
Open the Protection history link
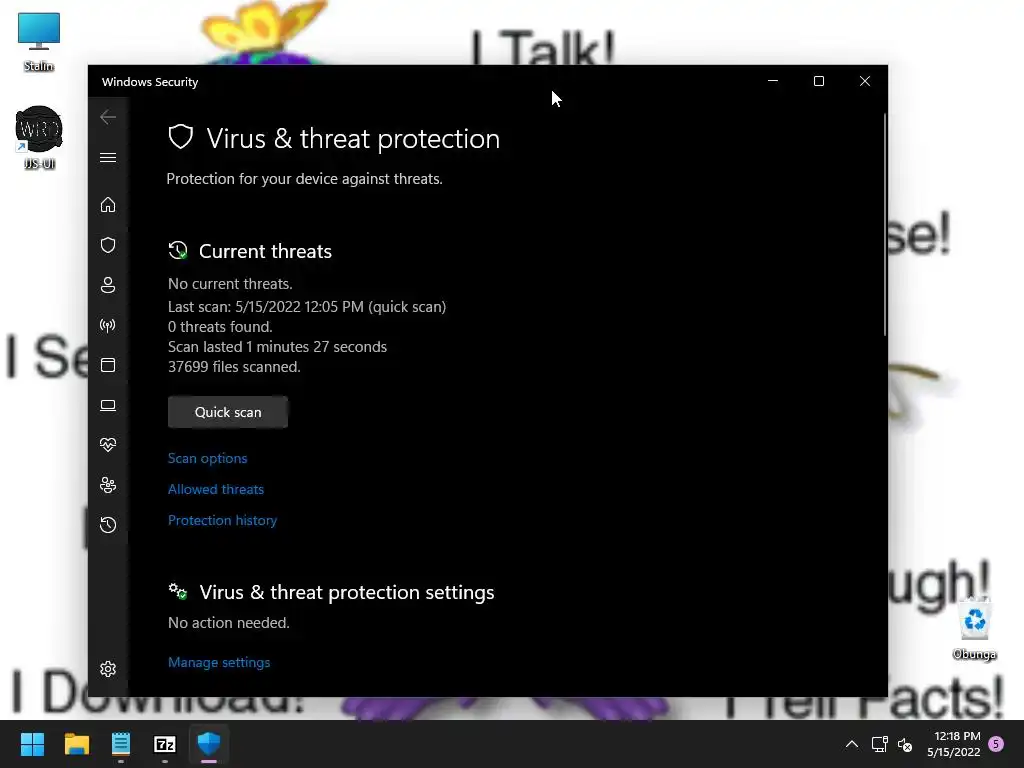click(222, 520)
